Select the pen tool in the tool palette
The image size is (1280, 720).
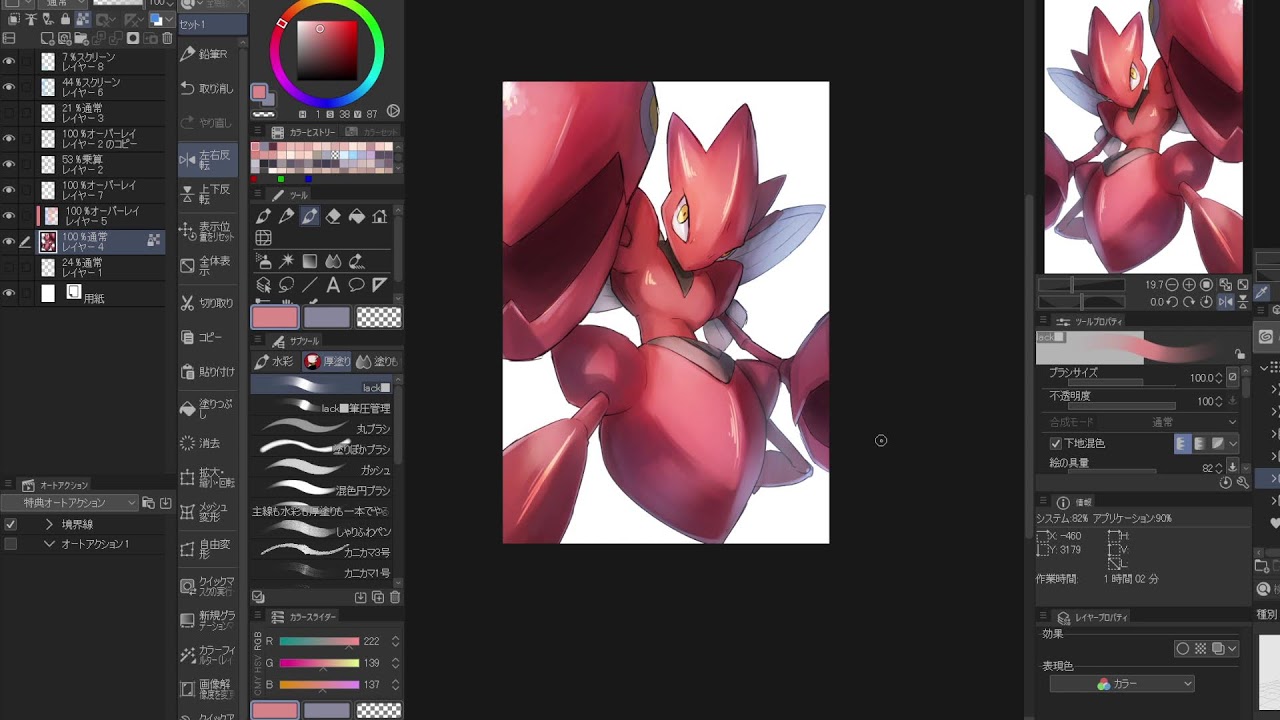pos(264,216)
